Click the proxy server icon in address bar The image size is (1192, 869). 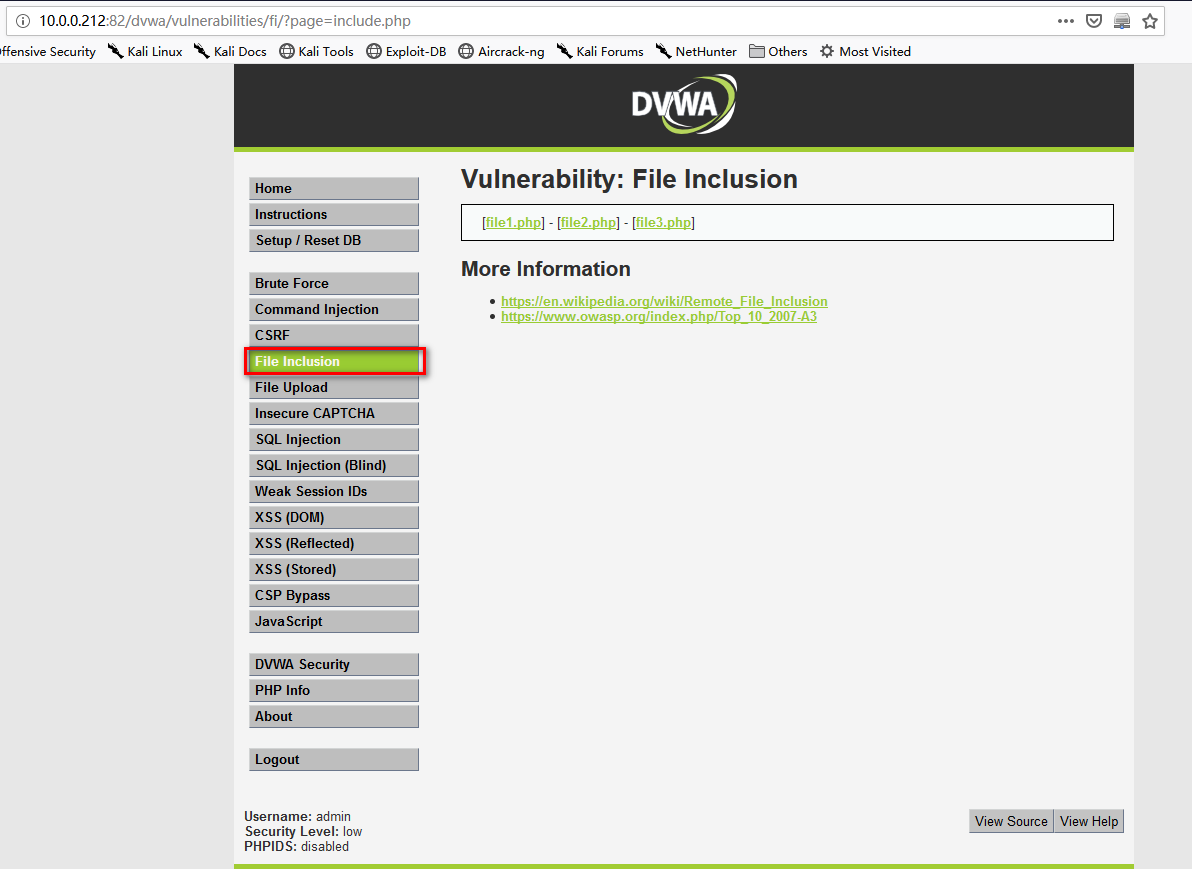pyautogui.click(x=1122, y=21)
